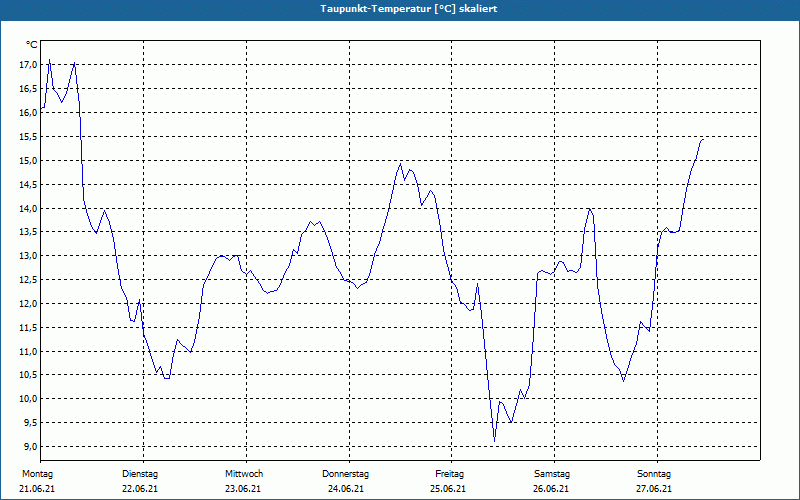Select the 10,0 y-axis value
The width and height of the screenshot is (800, 500).
(x=29, y=398)
